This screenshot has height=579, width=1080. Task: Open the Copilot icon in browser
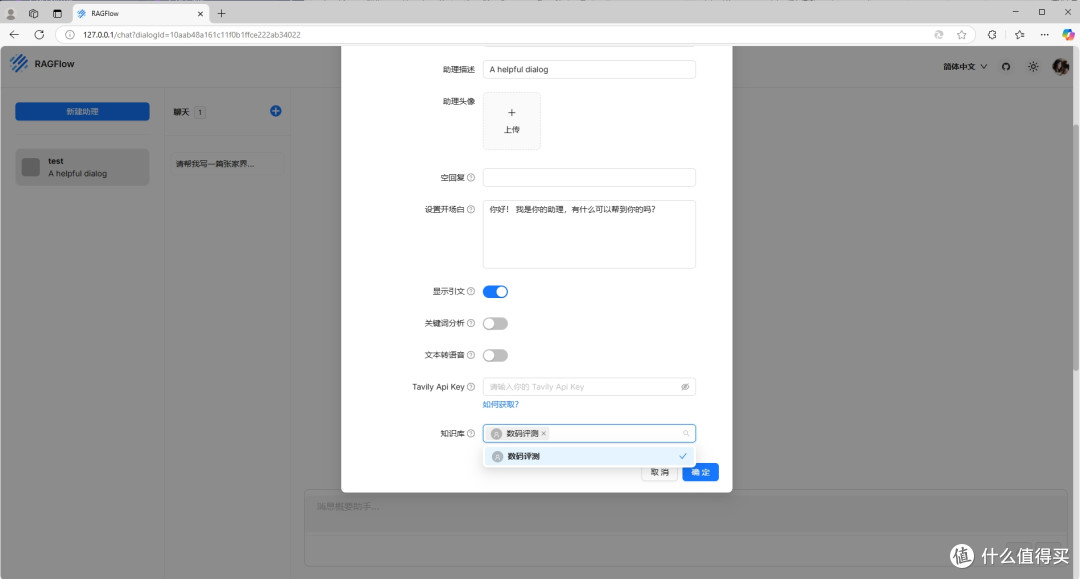(x=1068, y=34)
